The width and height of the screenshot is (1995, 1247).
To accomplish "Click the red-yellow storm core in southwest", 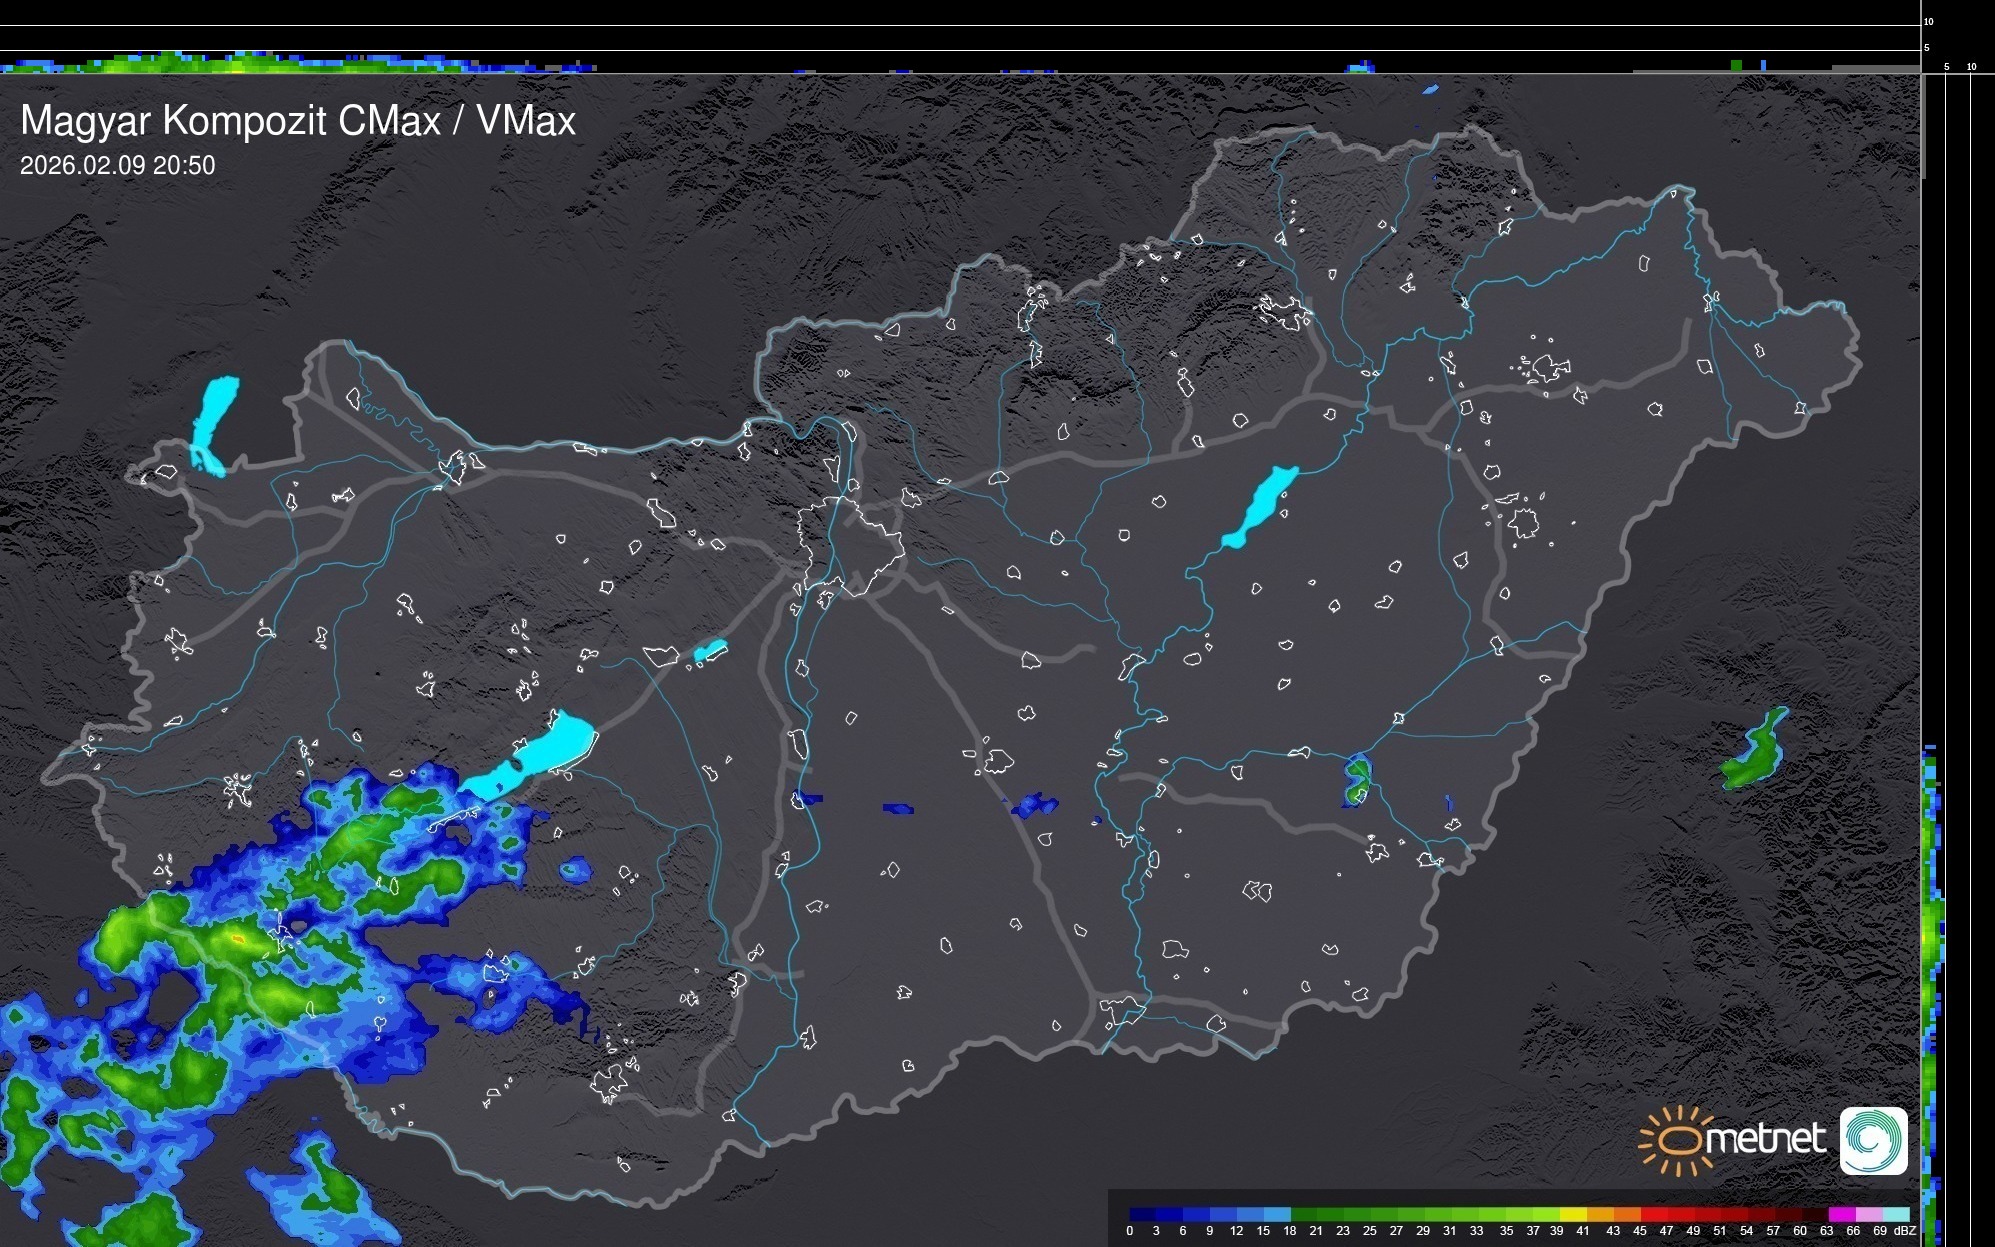I will tap(238, 939).
